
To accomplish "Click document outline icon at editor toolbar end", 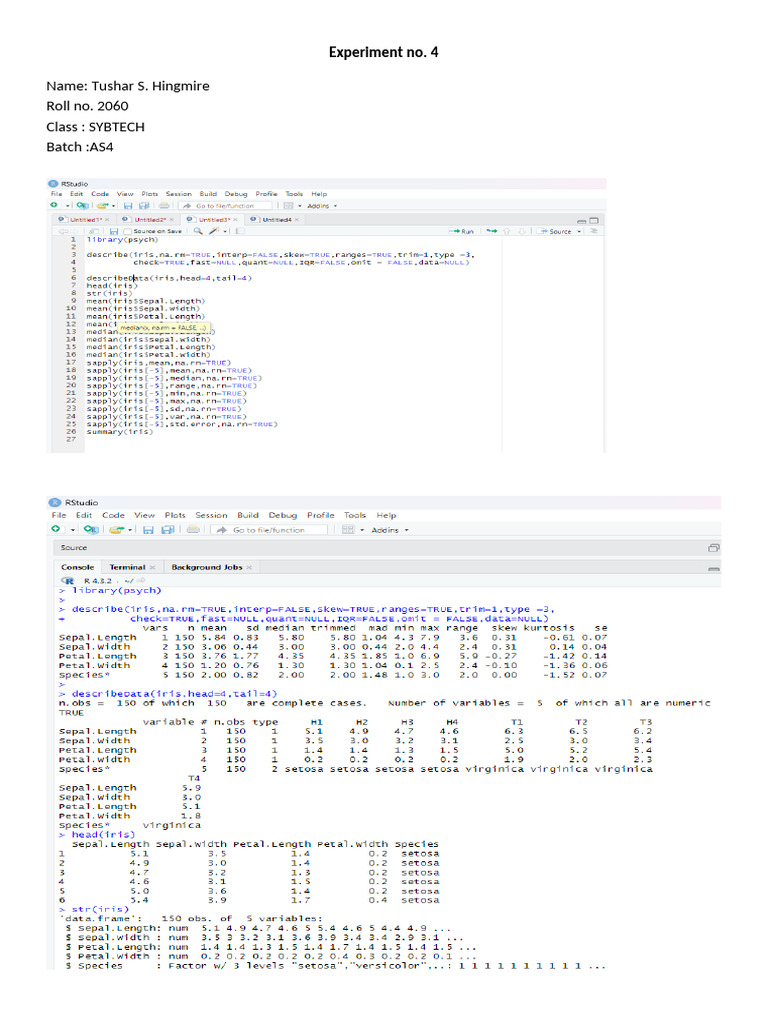I will [x=594, y=231].
